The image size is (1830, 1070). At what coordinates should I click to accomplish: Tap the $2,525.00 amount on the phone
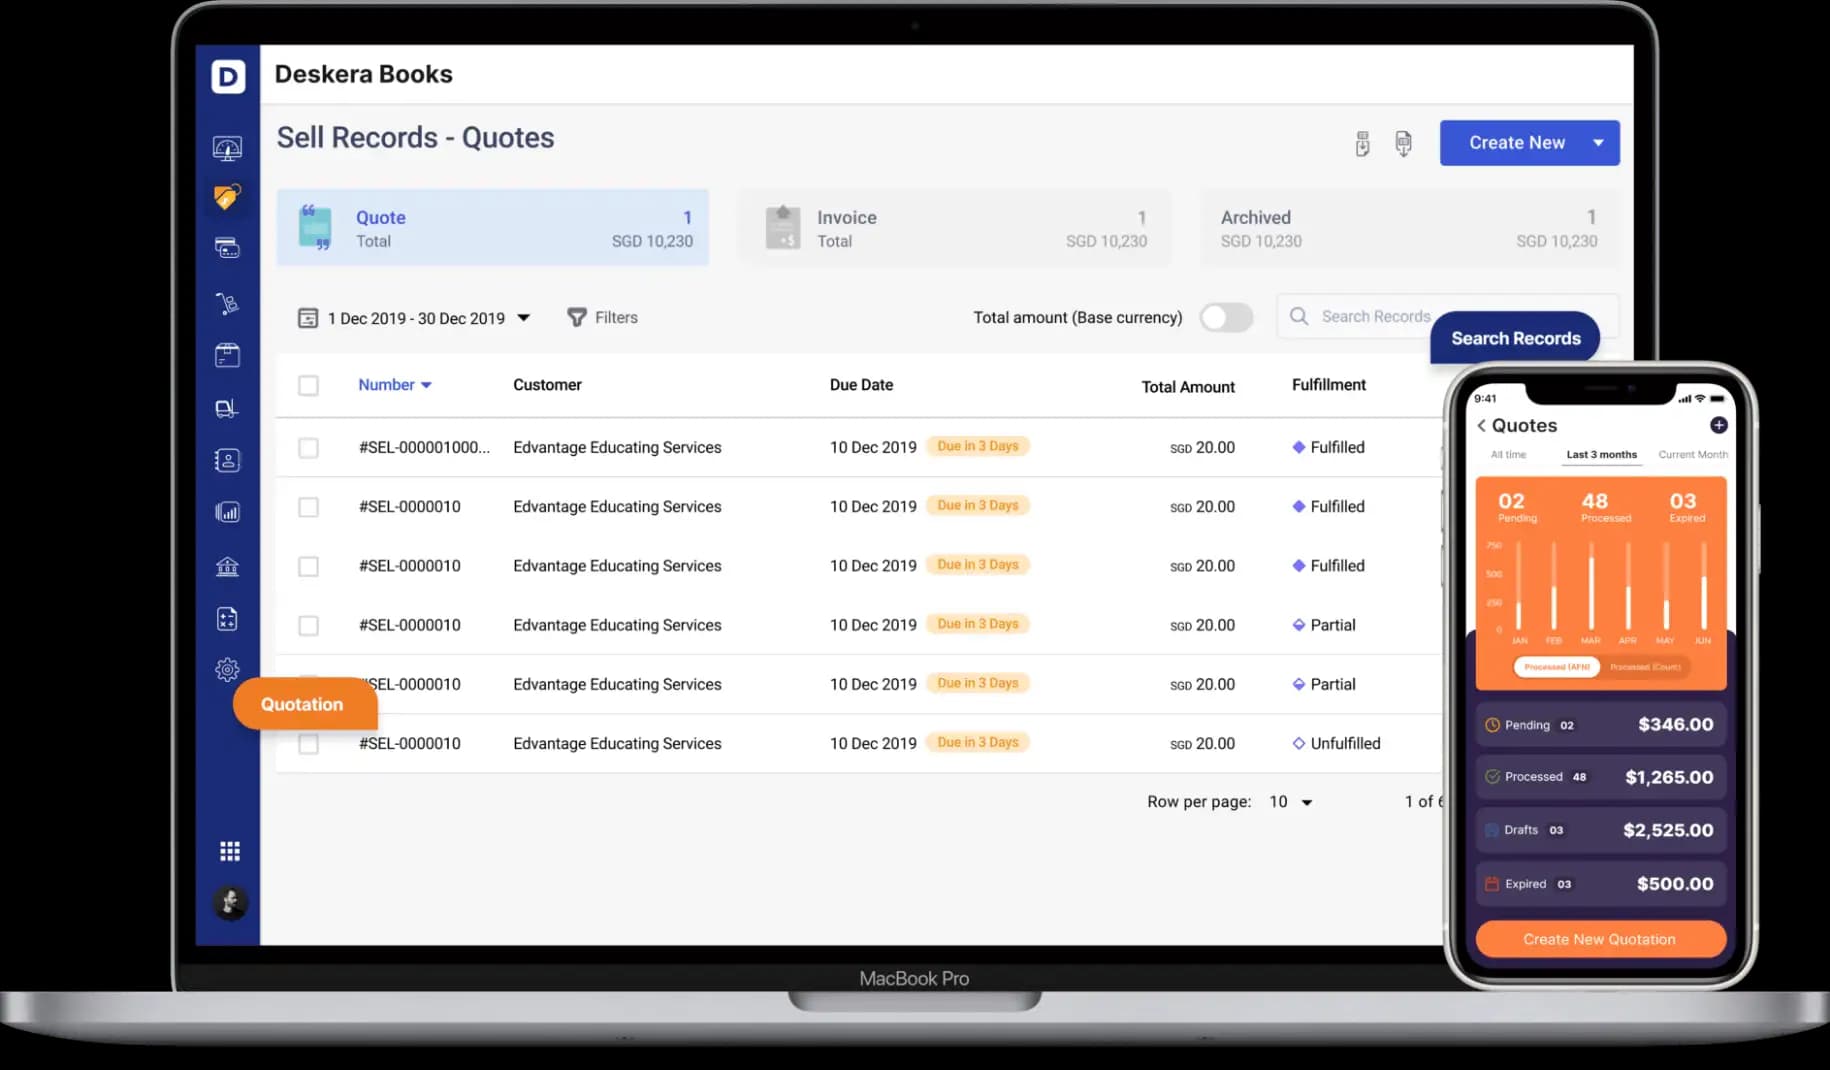[x=1668, y=830]
